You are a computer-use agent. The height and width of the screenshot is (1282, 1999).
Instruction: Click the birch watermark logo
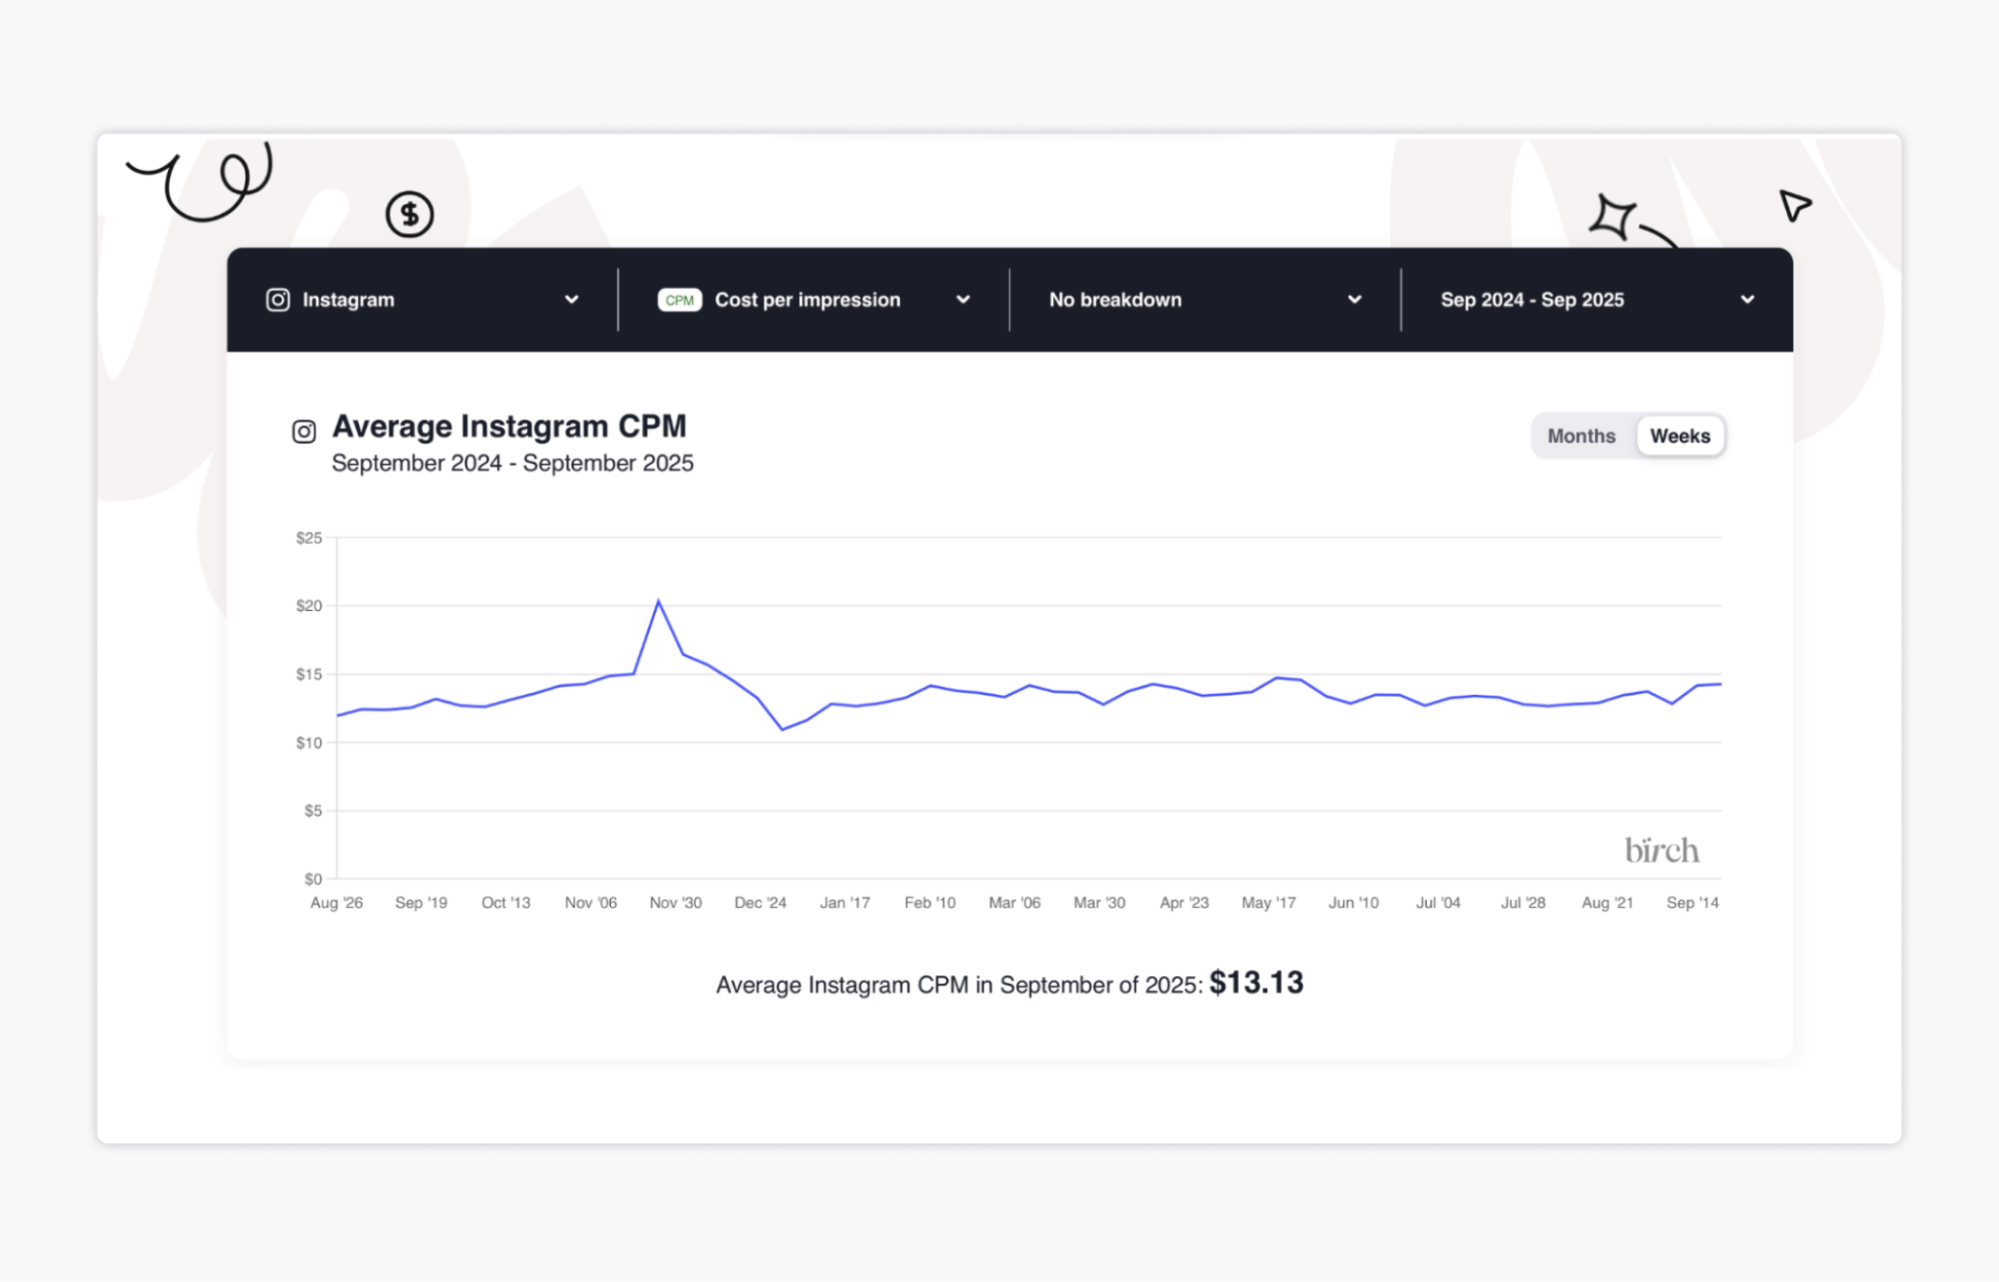pyautogui.click(x=1661, y=851)
